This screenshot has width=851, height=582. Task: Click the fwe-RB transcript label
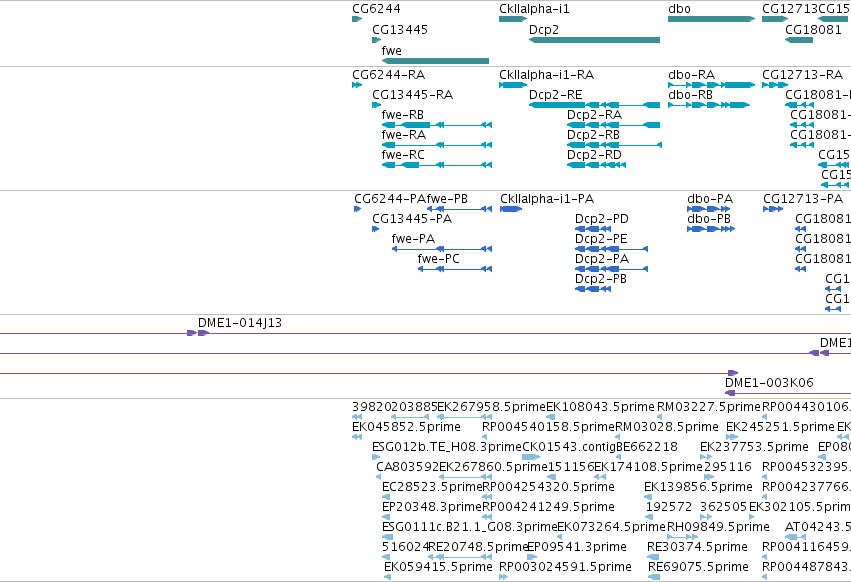point(403,115)
